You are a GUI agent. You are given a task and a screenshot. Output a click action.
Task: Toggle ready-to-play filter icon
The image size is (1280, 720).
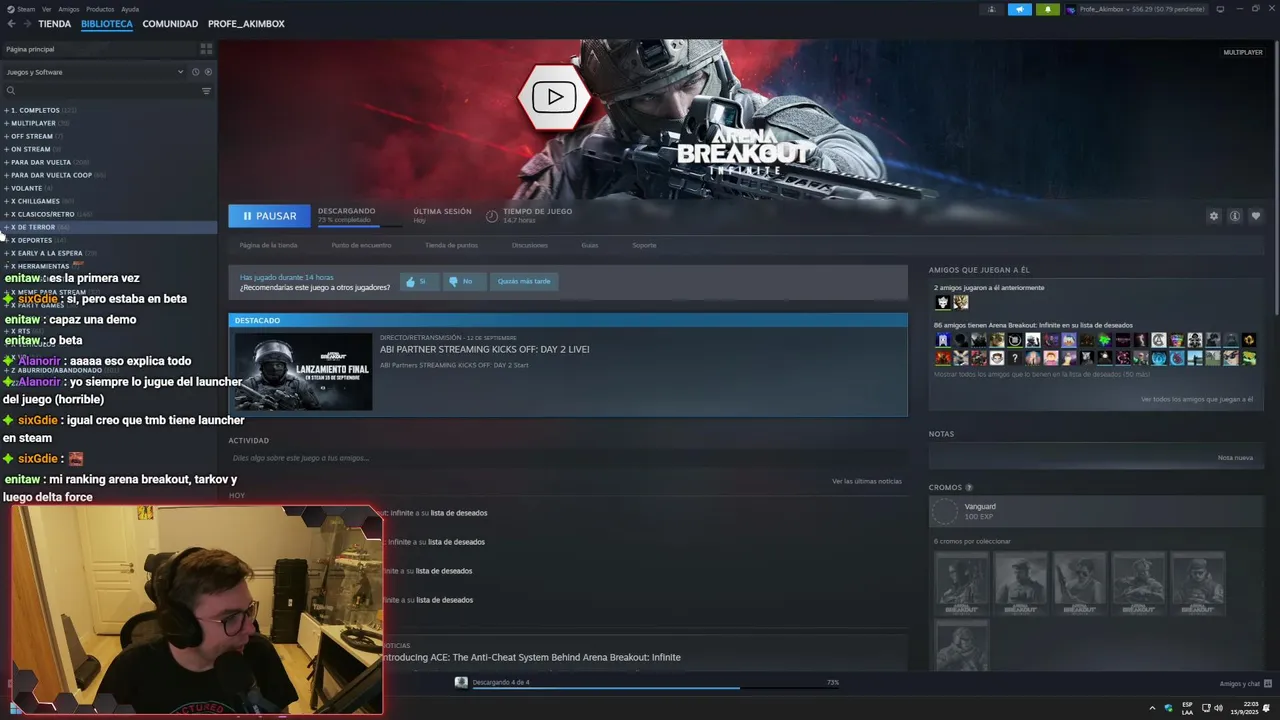pyautogui.click(x=208, y=72)
